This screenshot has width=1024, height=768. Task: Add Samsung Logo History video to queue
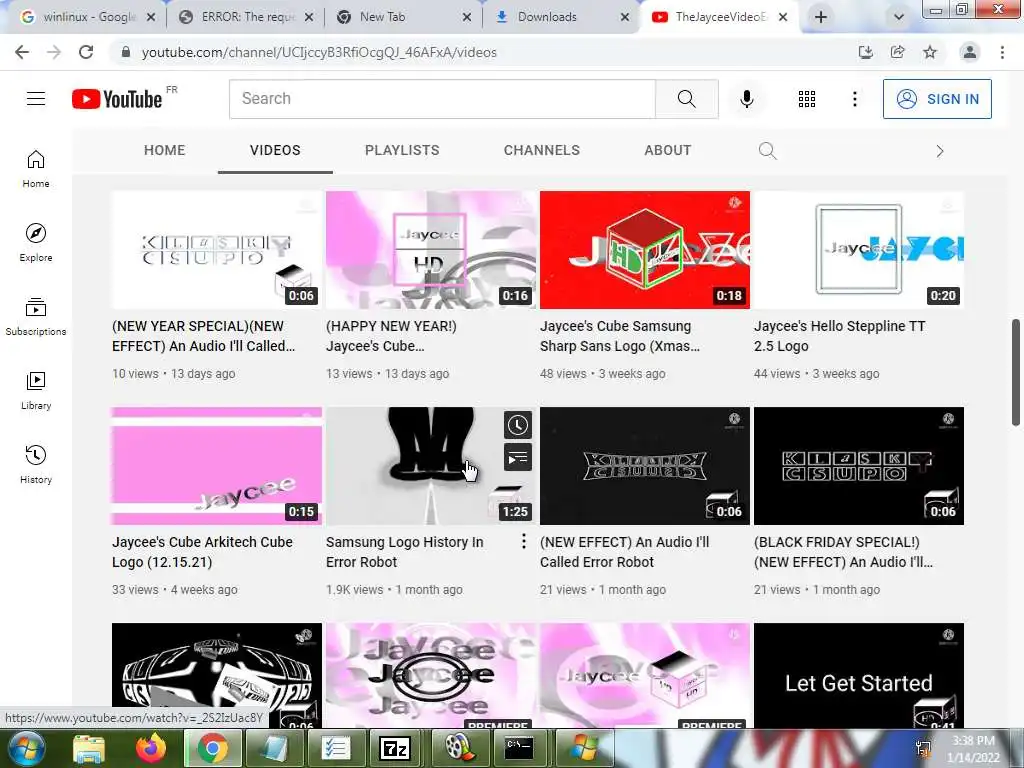click(518, 457)
